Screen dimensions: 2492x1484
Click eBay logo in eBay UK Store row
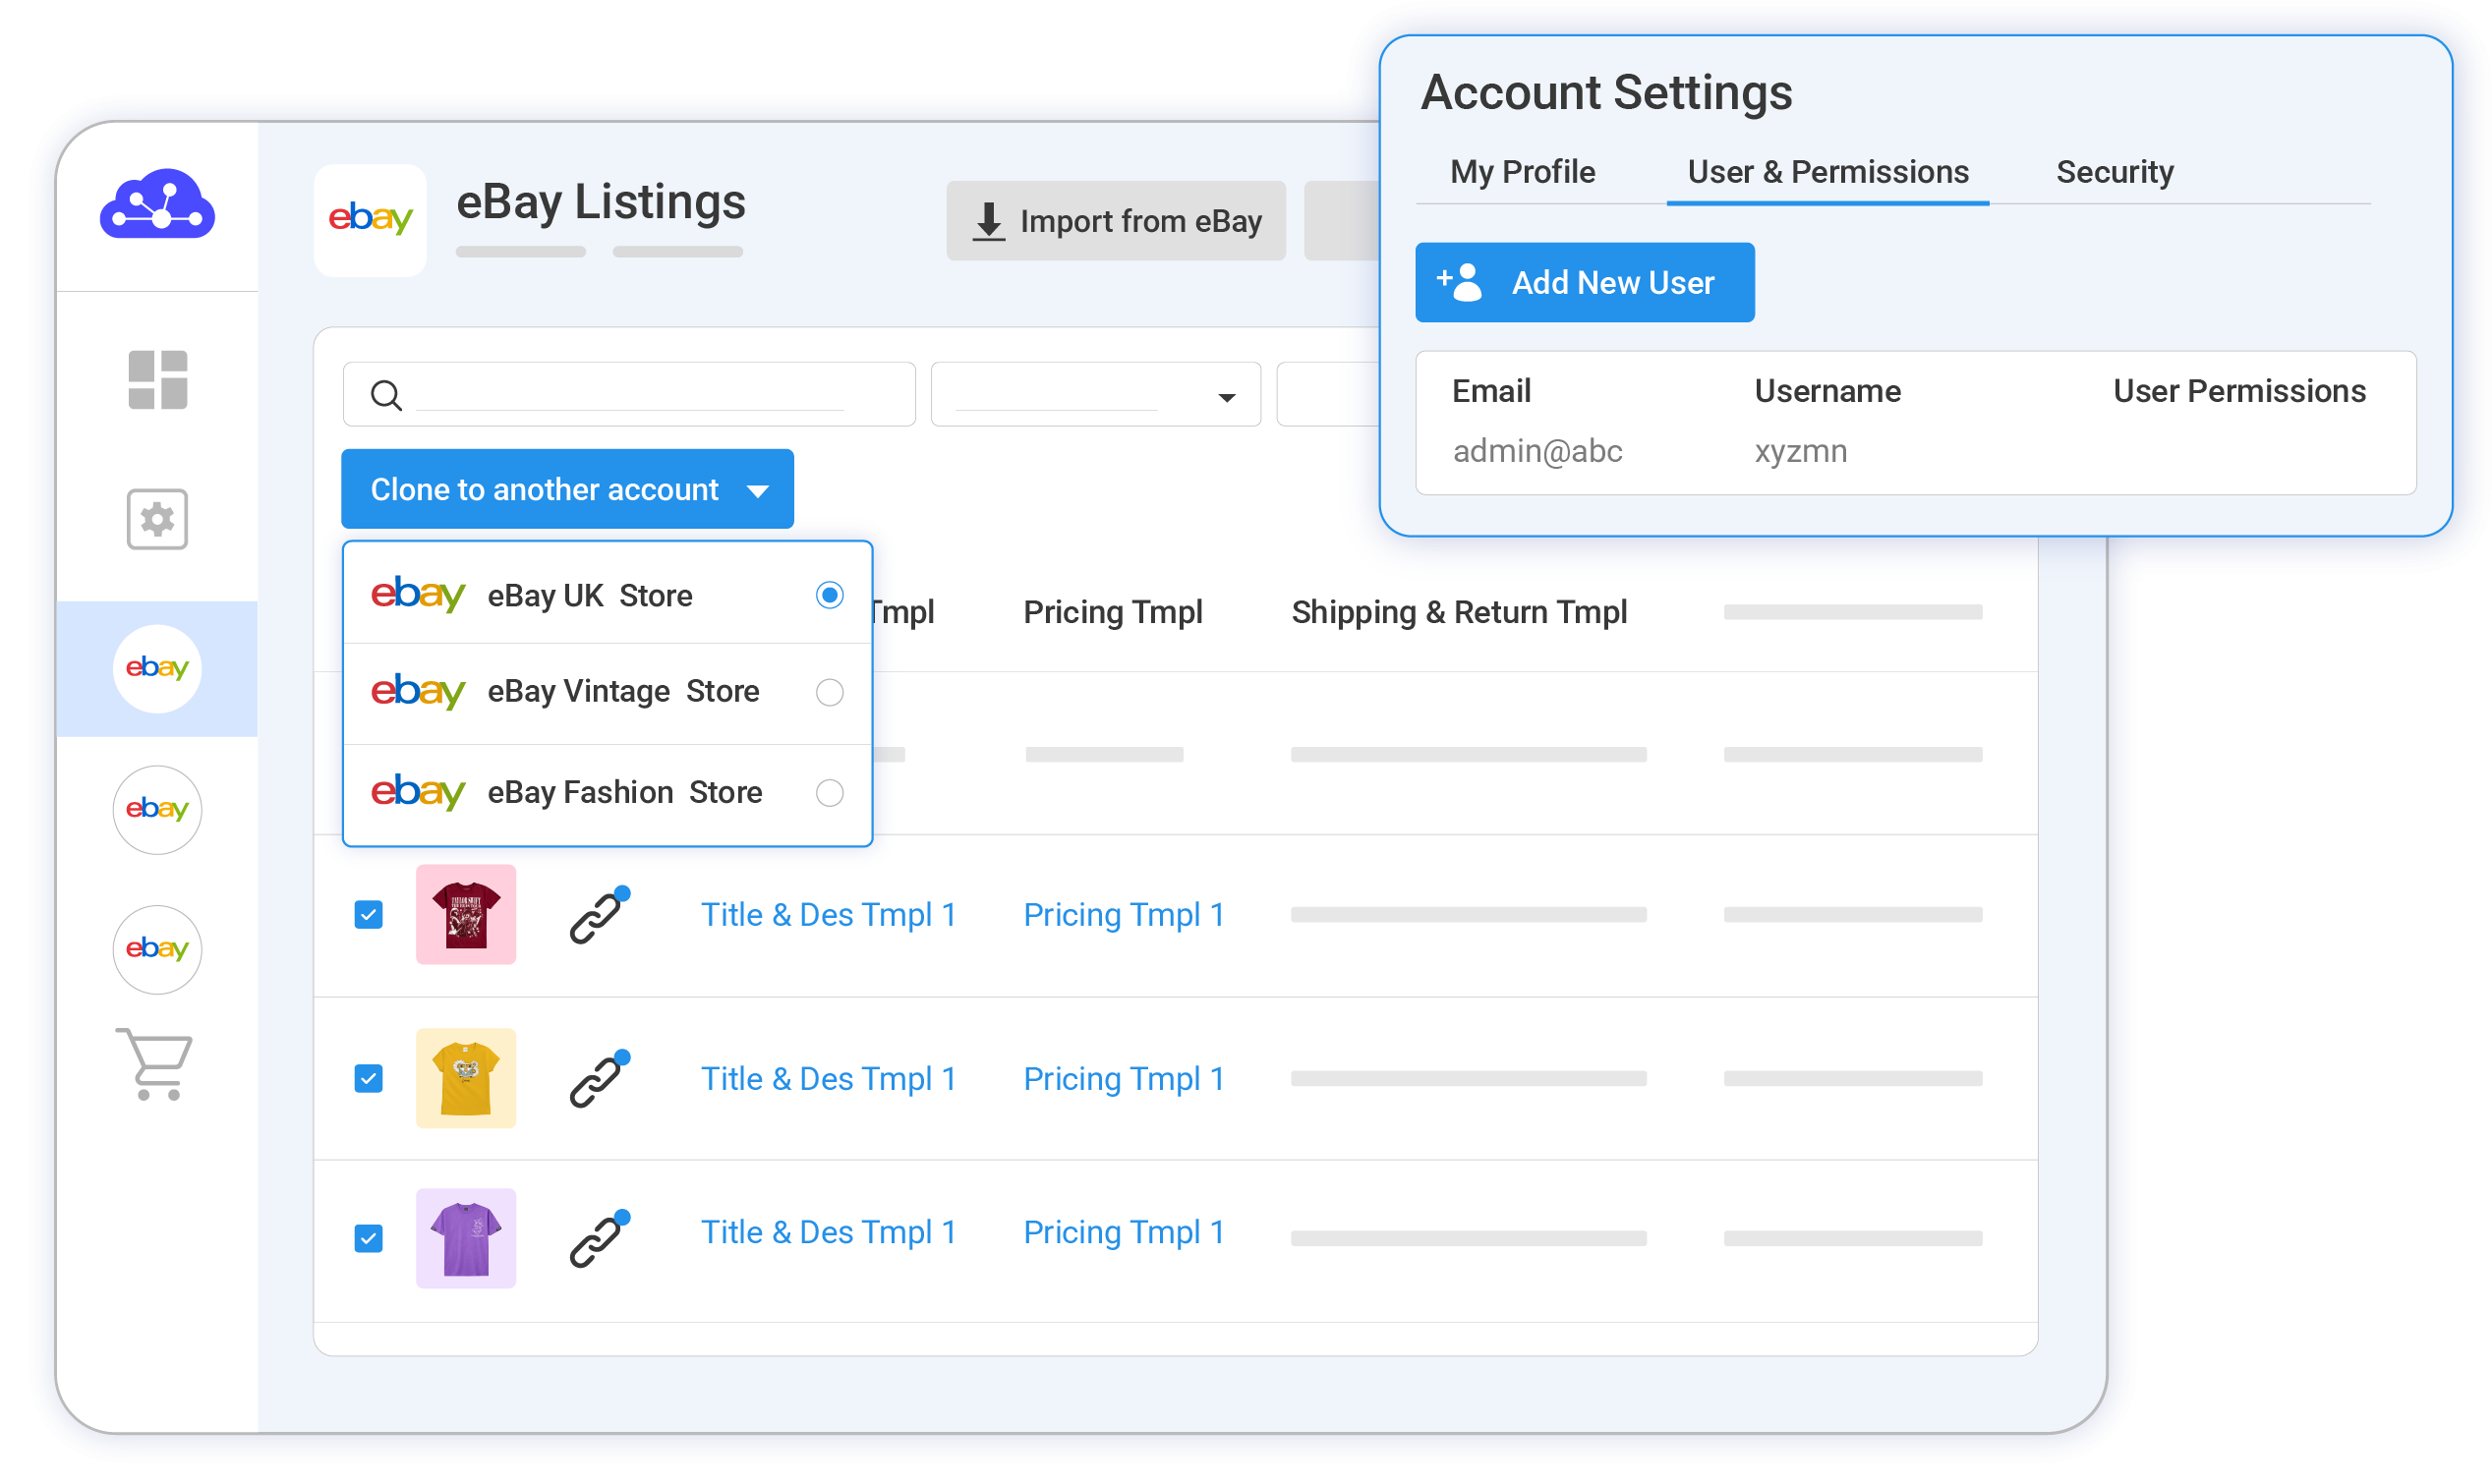point(418,596)
